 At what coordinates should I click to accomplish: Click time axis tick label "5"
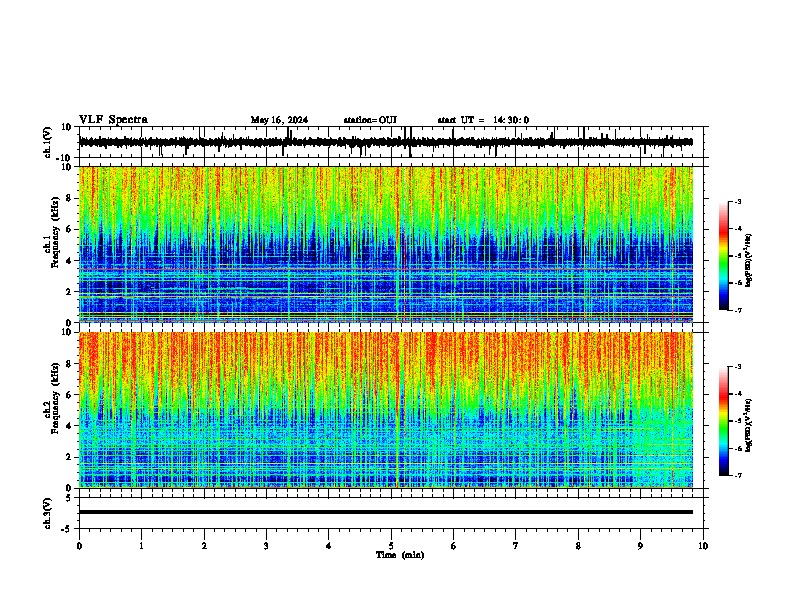point(391,546)
